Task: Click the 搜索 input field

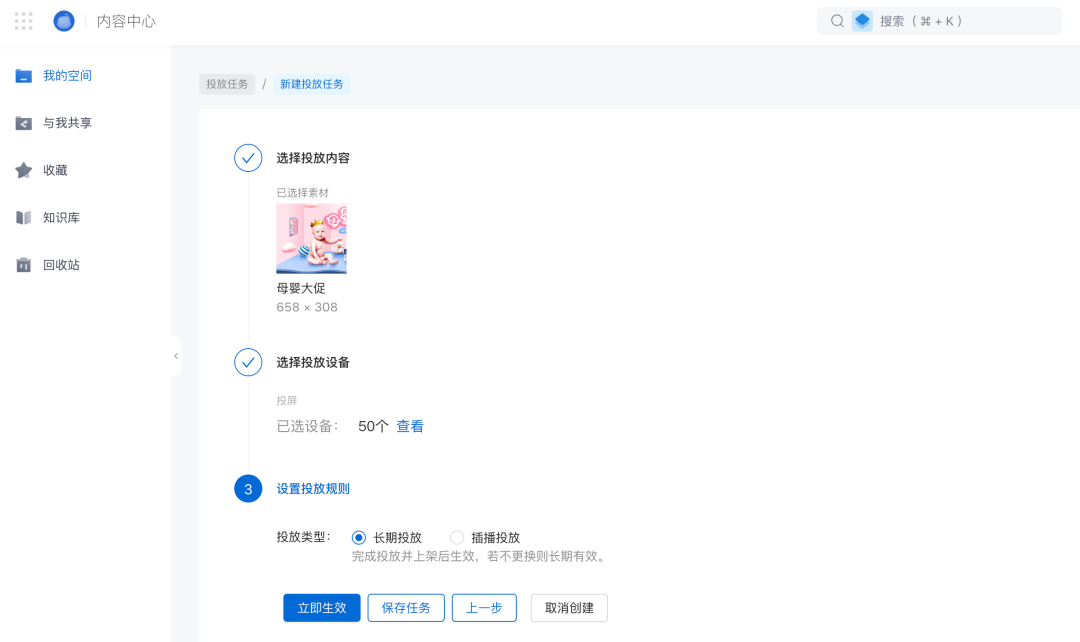Action: [939, 21]
